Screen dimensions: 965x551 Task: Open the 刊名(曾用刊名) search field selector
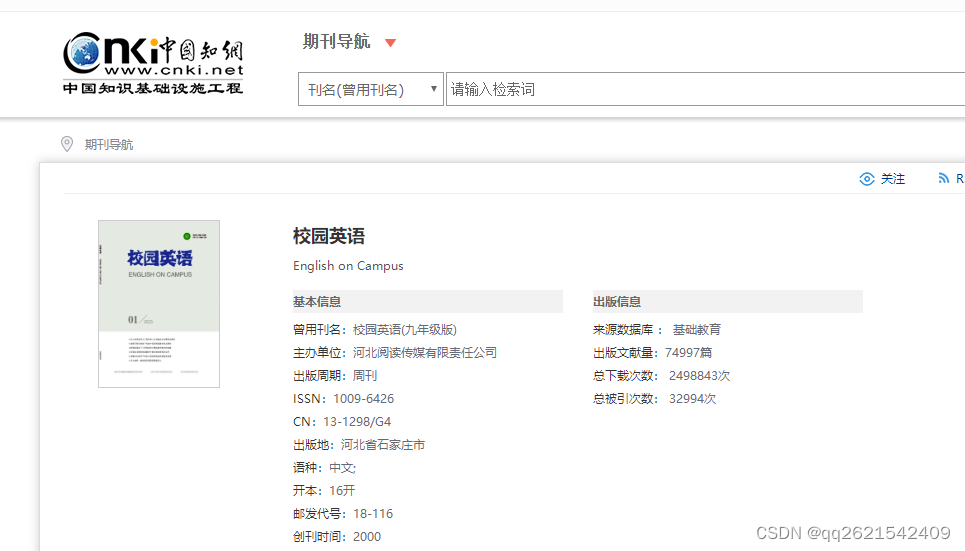(370, 89)
